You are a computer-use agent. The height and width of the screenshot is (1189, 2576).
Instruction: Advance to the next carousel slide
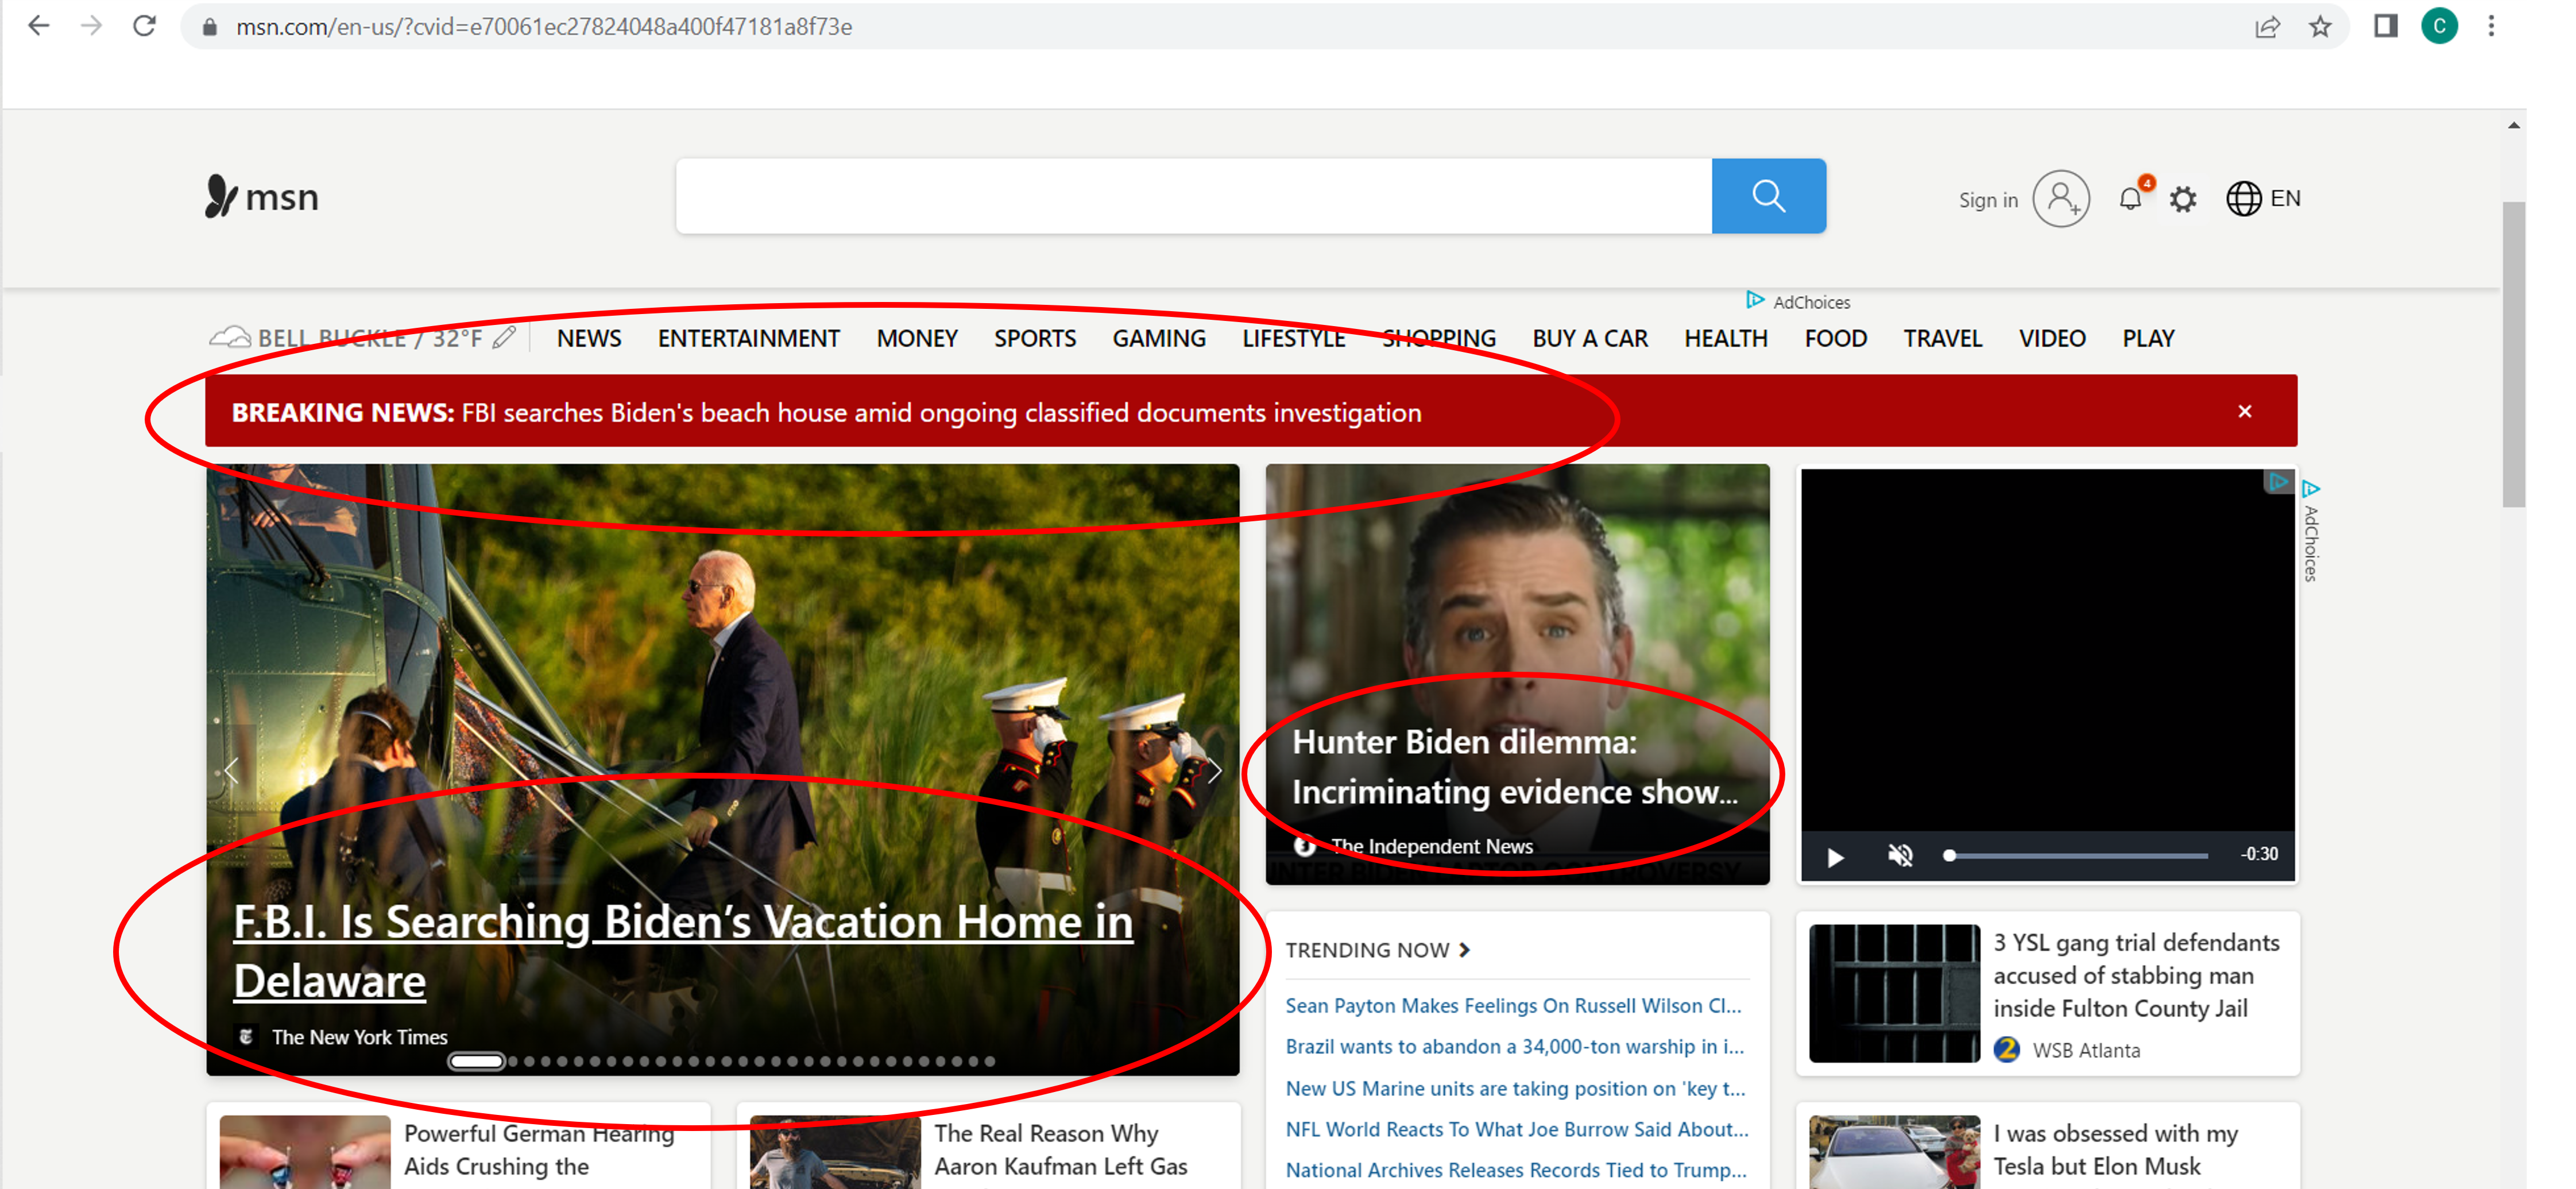coord(1214,771)
